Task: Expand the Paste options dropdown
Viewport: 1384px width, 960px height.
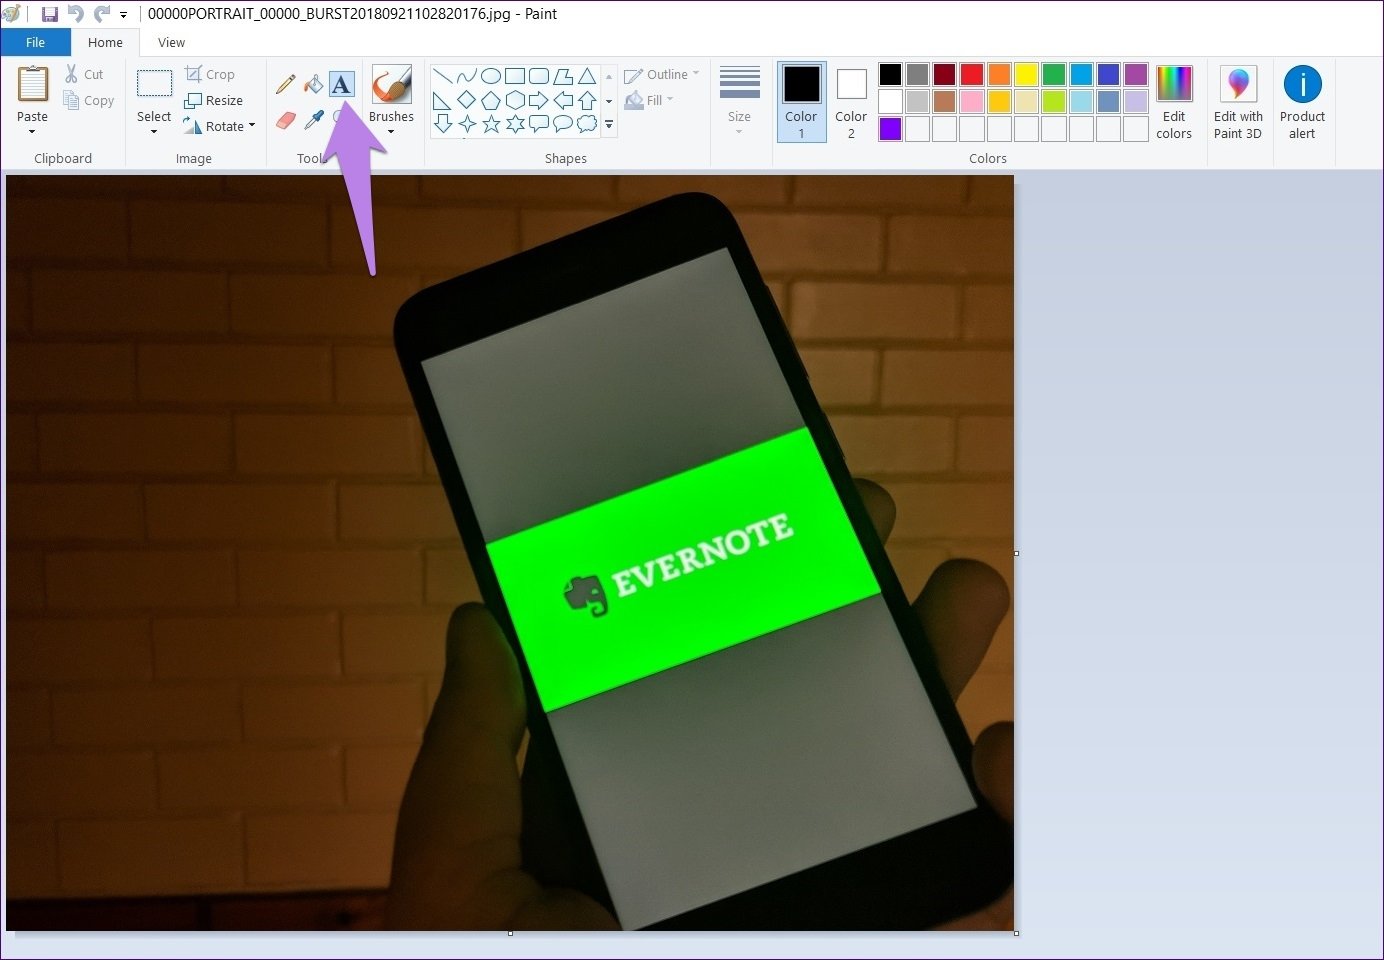Action: click(32, 131)
